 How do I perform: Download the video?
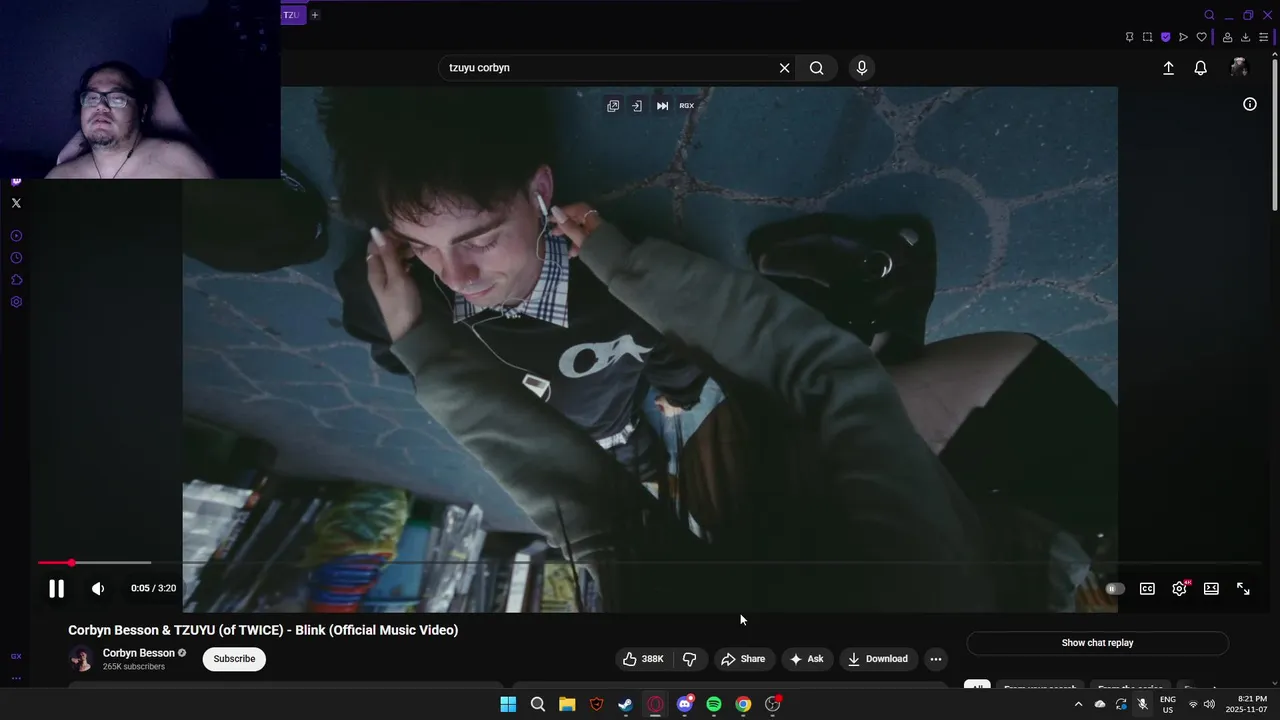pyautogui.click(x=877, y=659)
